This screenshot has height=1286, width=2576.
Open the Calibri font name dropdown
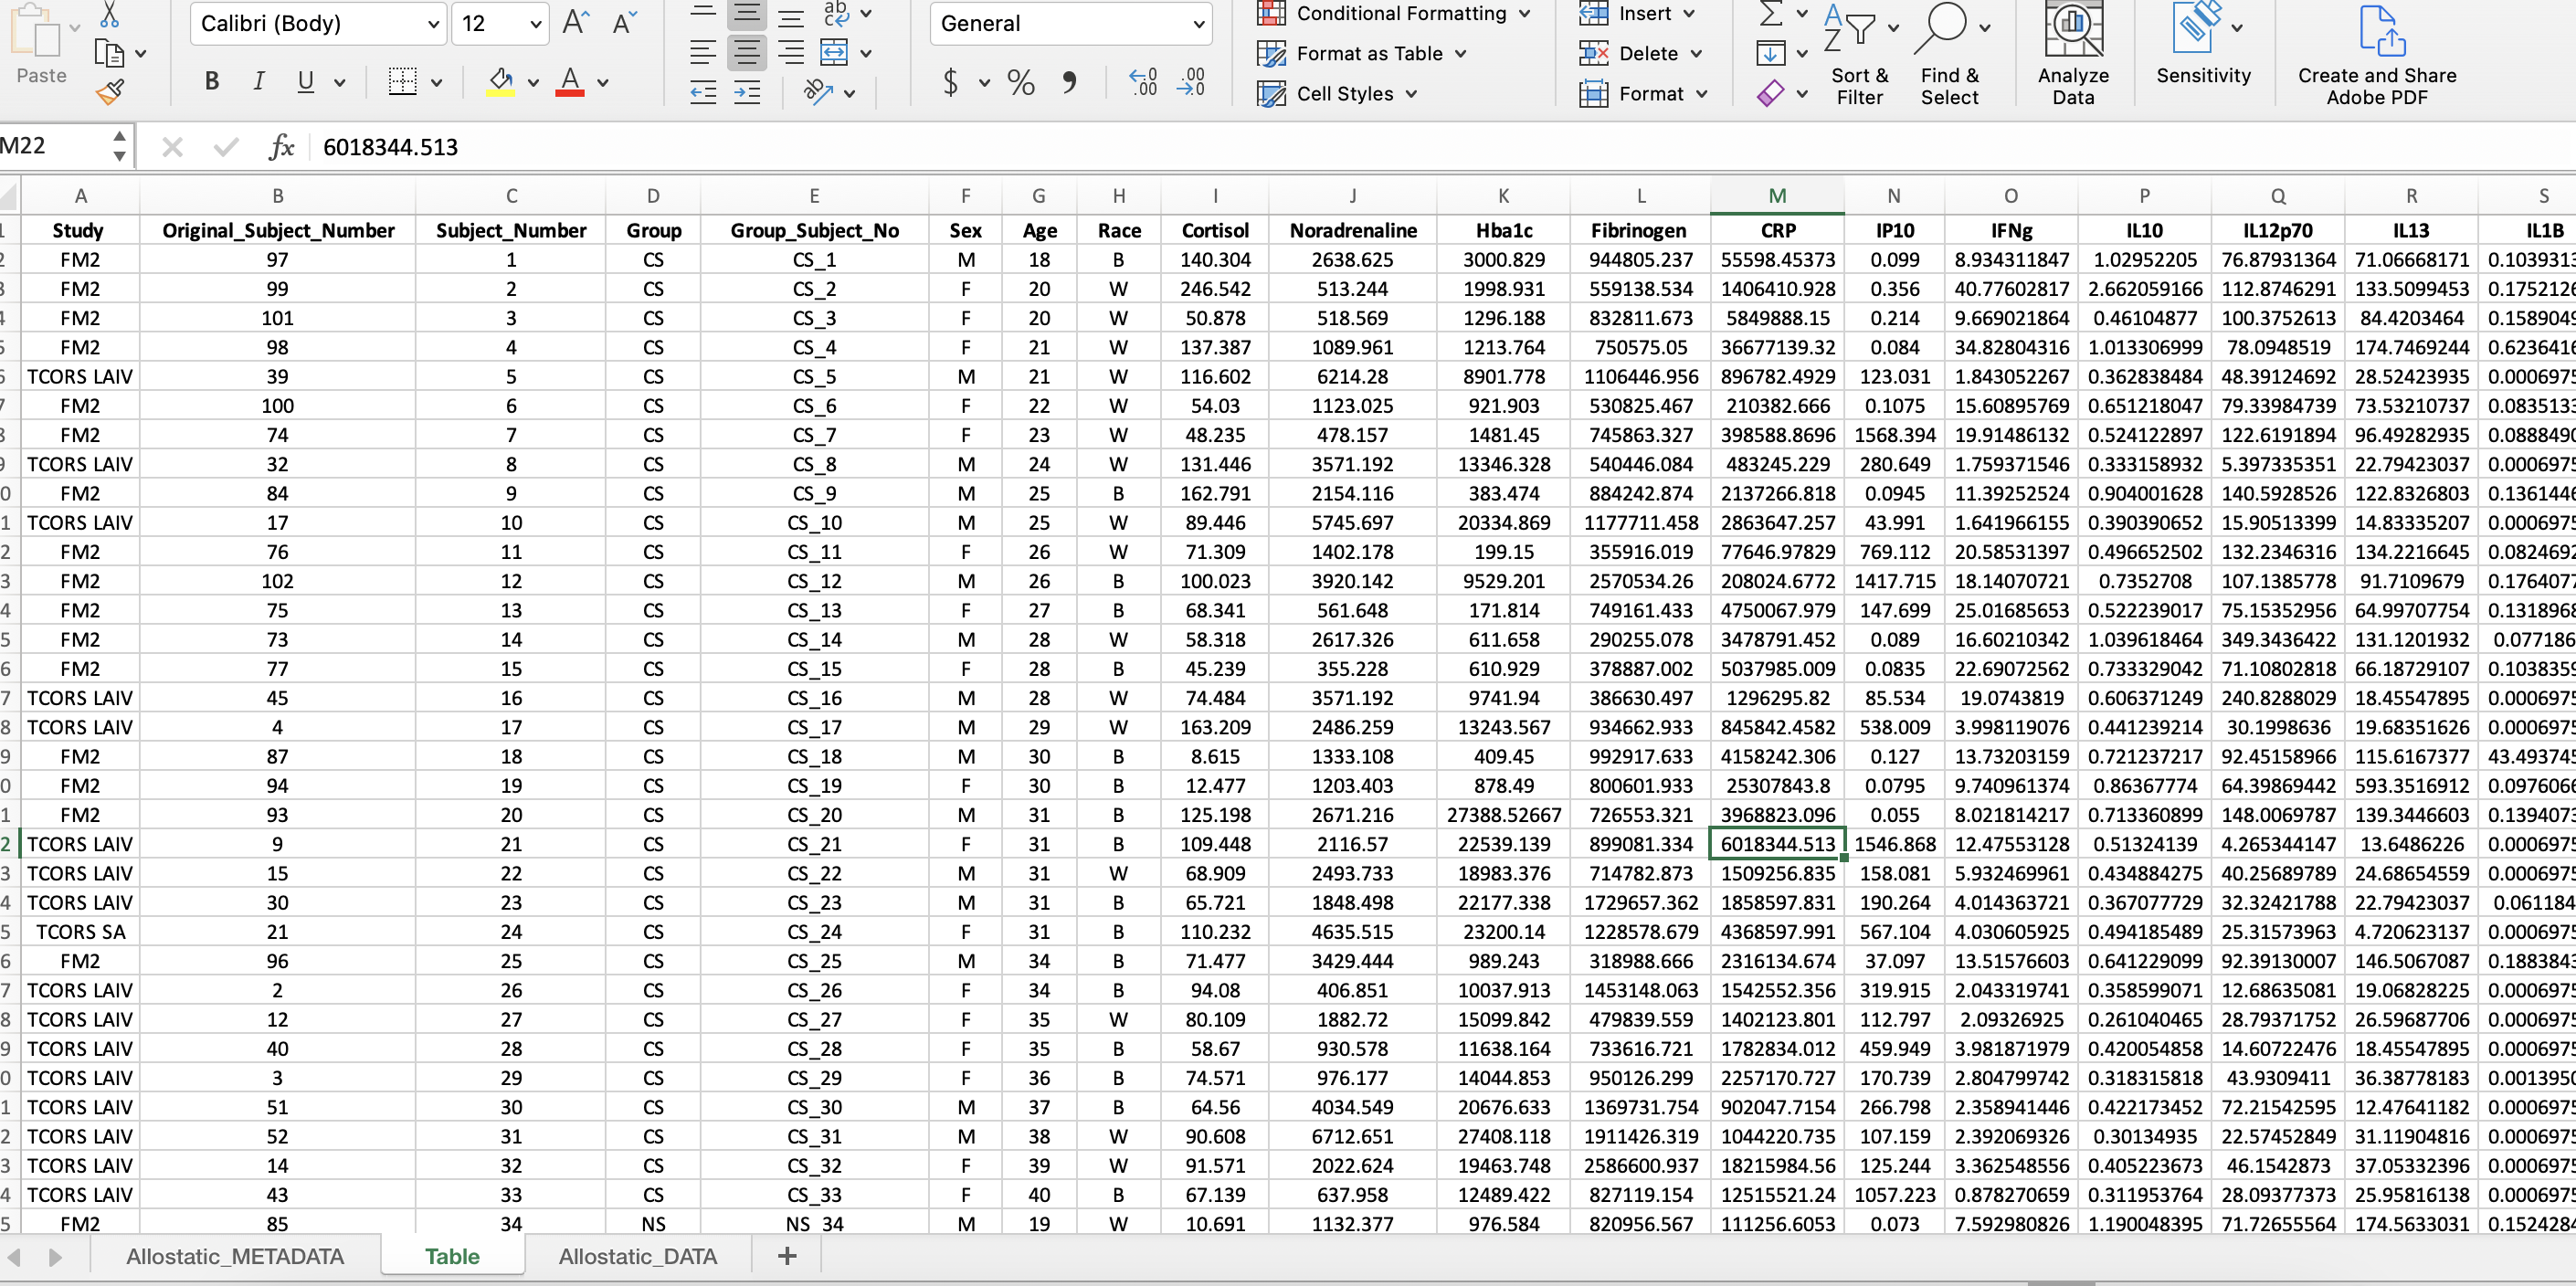[433, 24]
